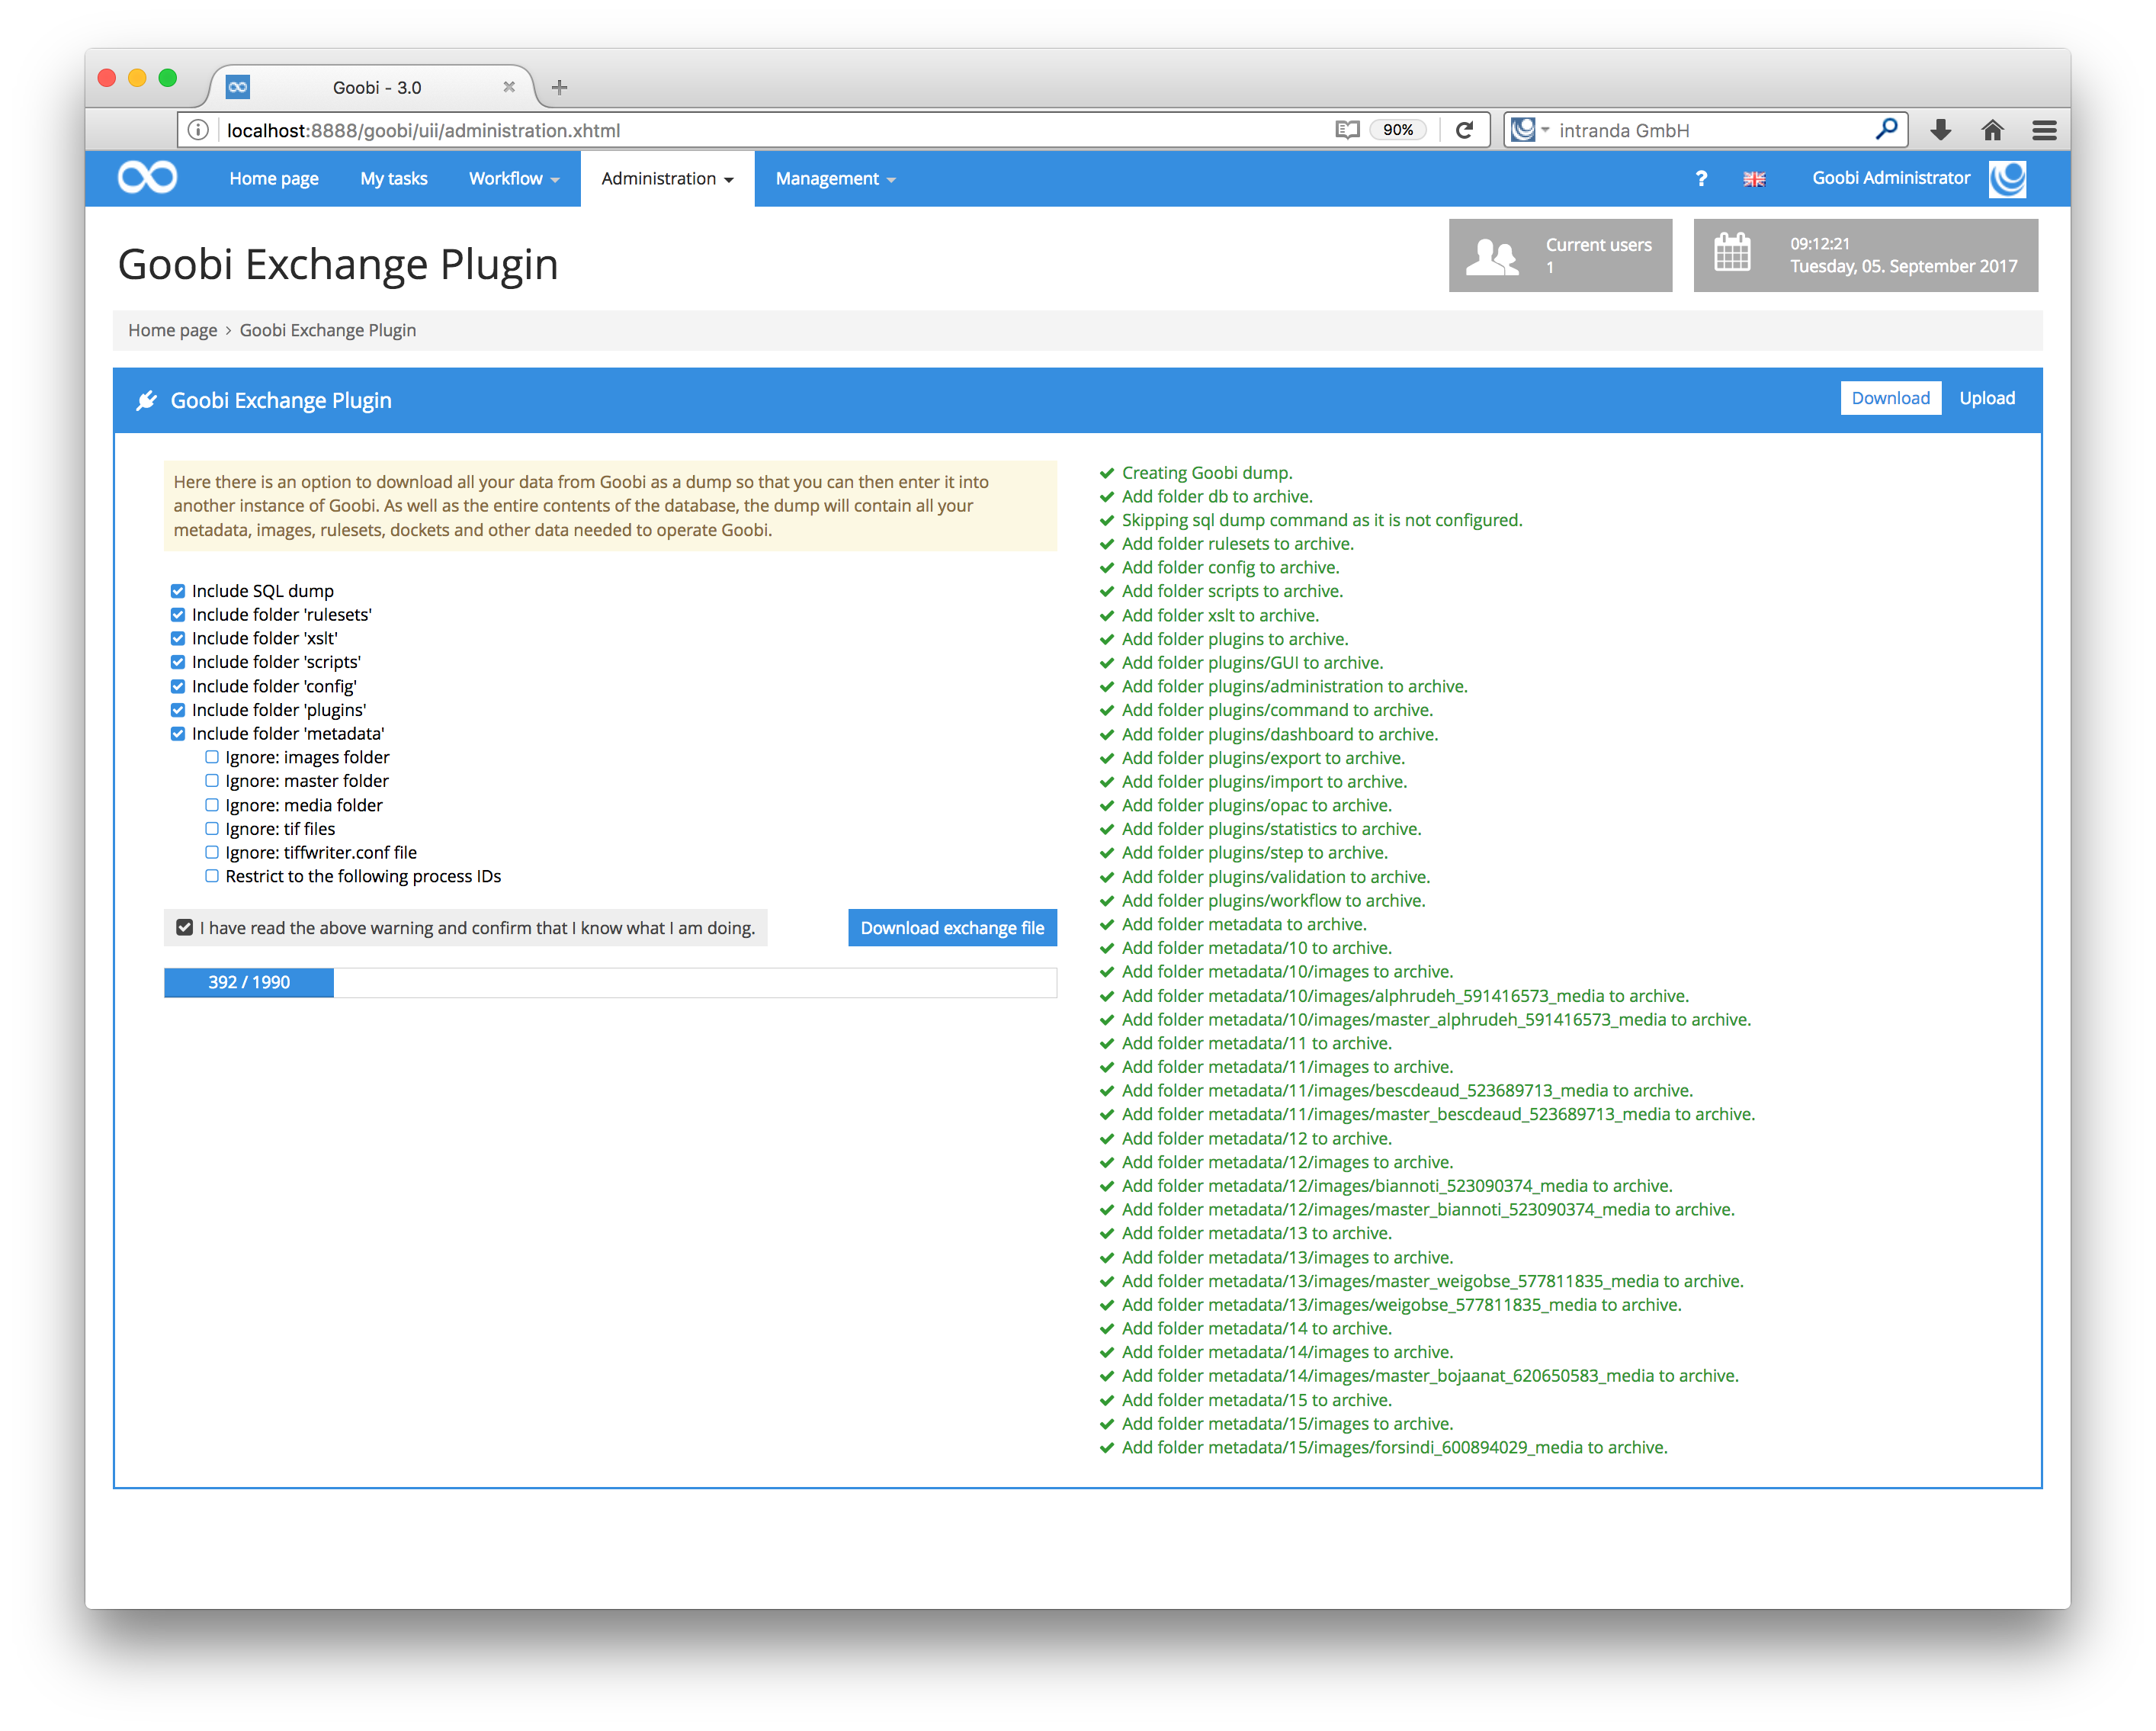This screenshot has width=2156, height=1731.
Task: Check Ignore: tif files
Action: coord(212,829)
